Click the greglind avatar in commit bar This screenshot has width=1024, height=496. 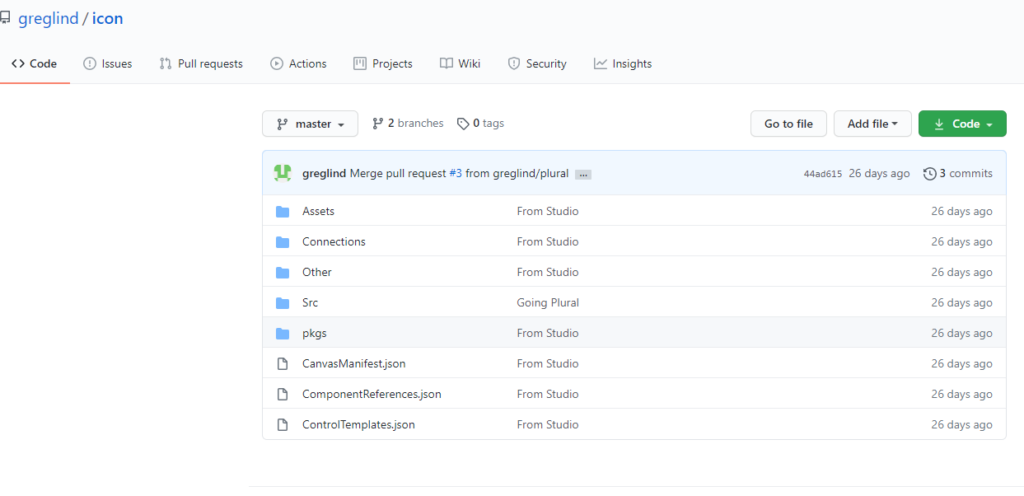click(282, 173)
